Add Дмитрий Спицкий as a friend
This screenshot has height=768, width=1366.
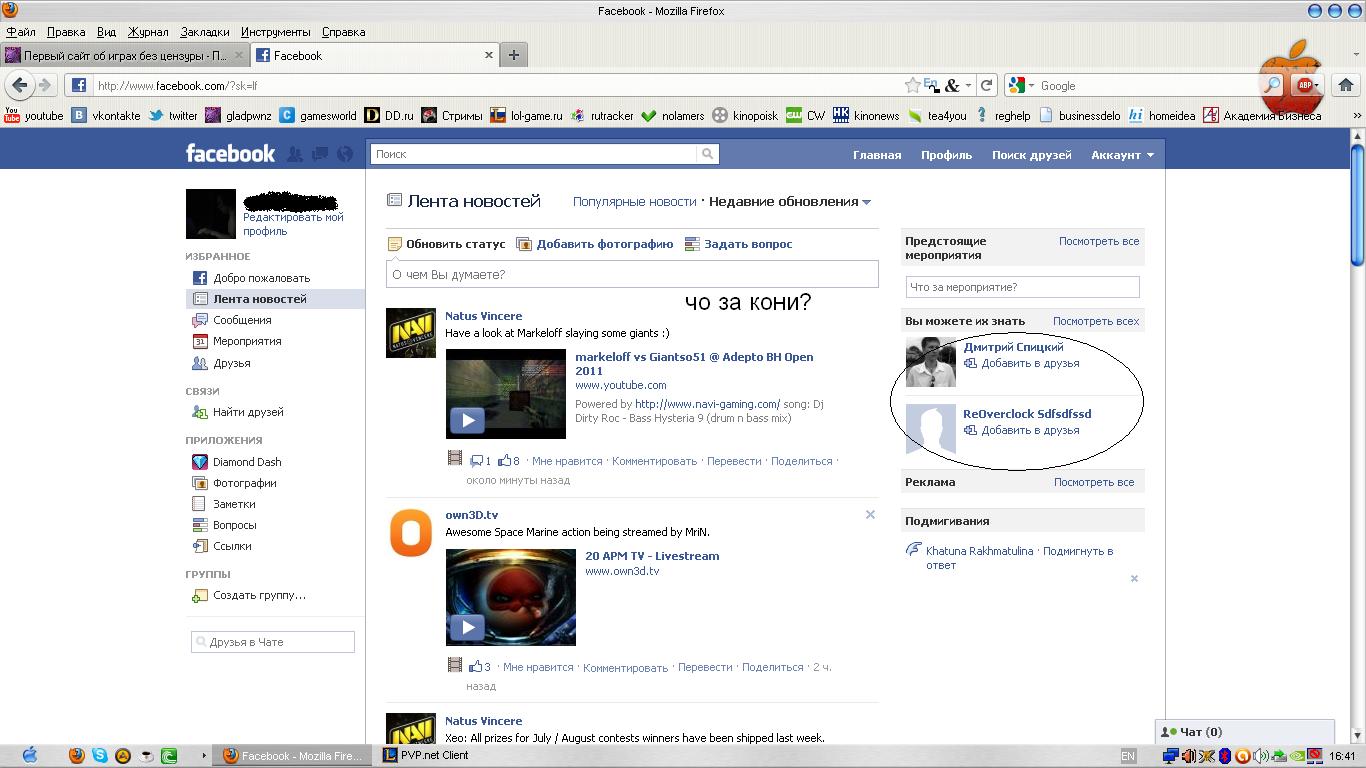[1029, 363]
